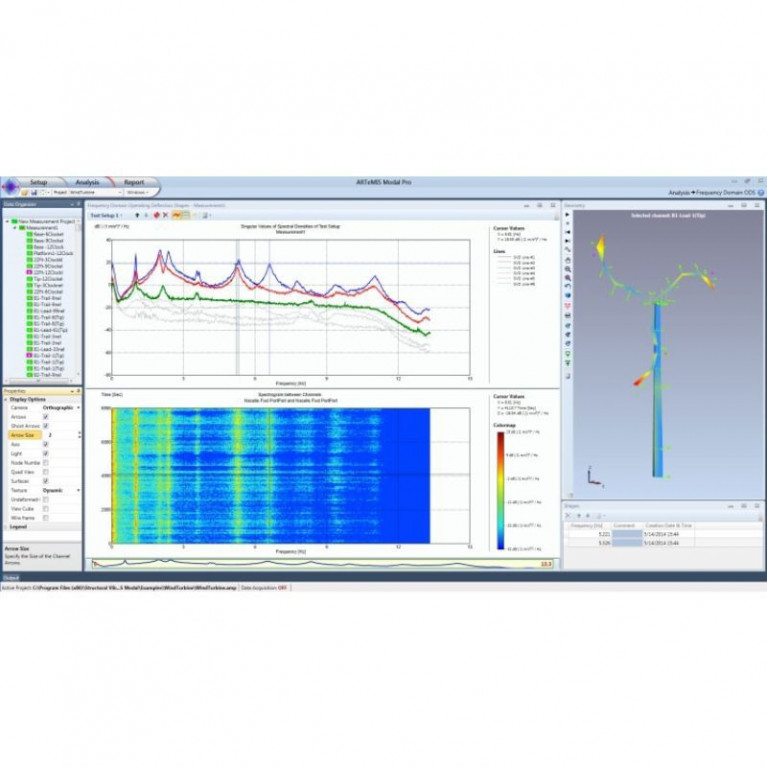This screenshot has width=767, height=767.
Task: Click the orange highlighted chart mode icon
Action: [x=177, y=215]
